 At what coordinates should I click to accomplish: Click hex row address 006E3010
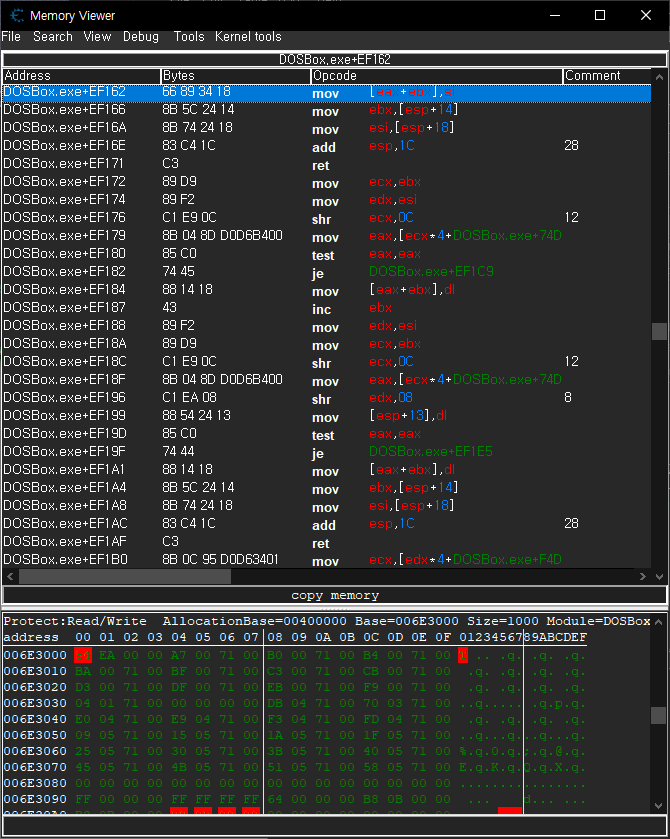(x=35, y=671)
